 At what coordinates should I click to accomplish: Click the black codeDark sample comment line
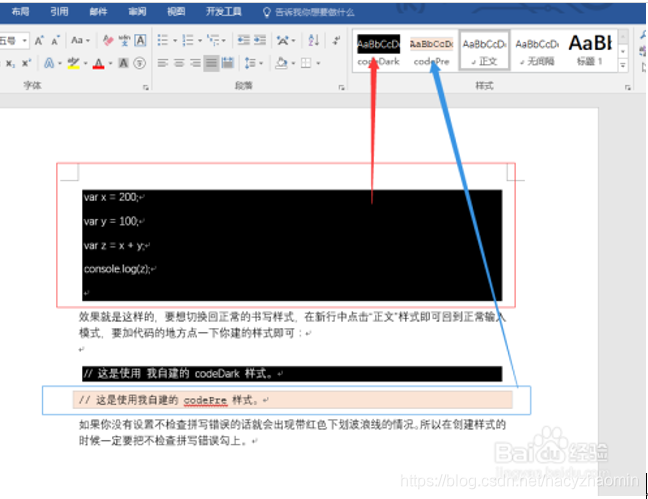[292, 374]
